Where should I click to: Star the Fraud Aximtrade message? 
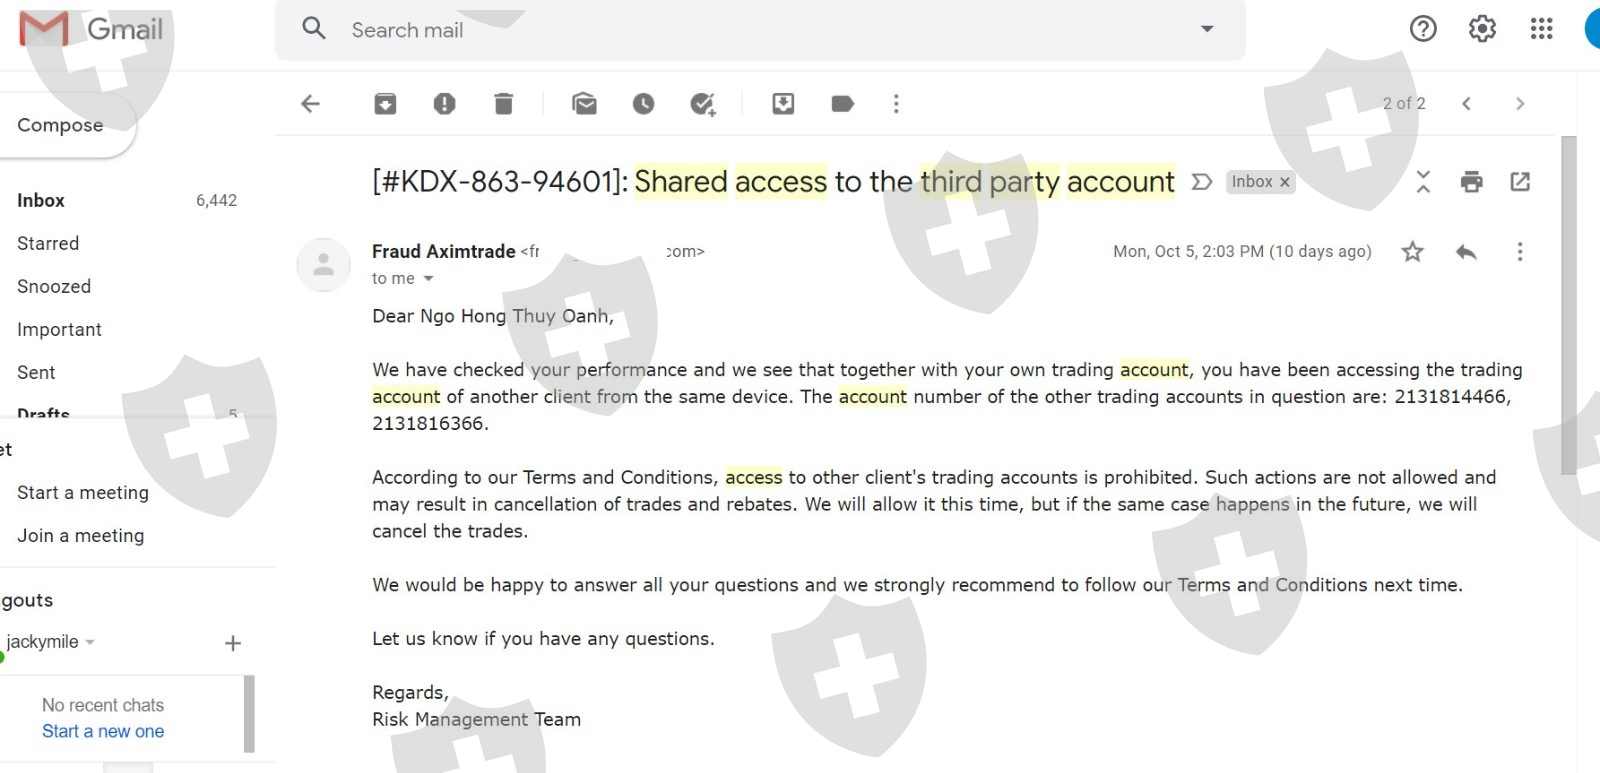pos(1412,252)
